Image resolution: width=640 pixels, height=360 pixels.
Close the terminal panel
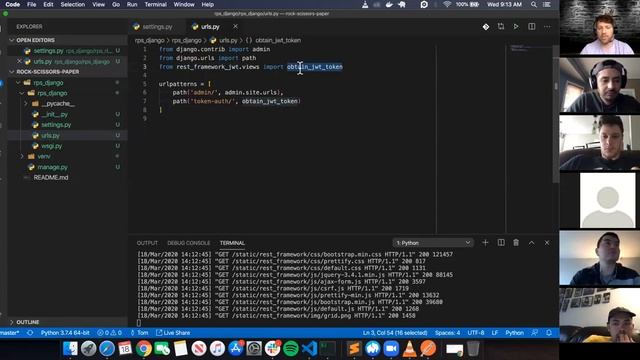click(547, 242)
